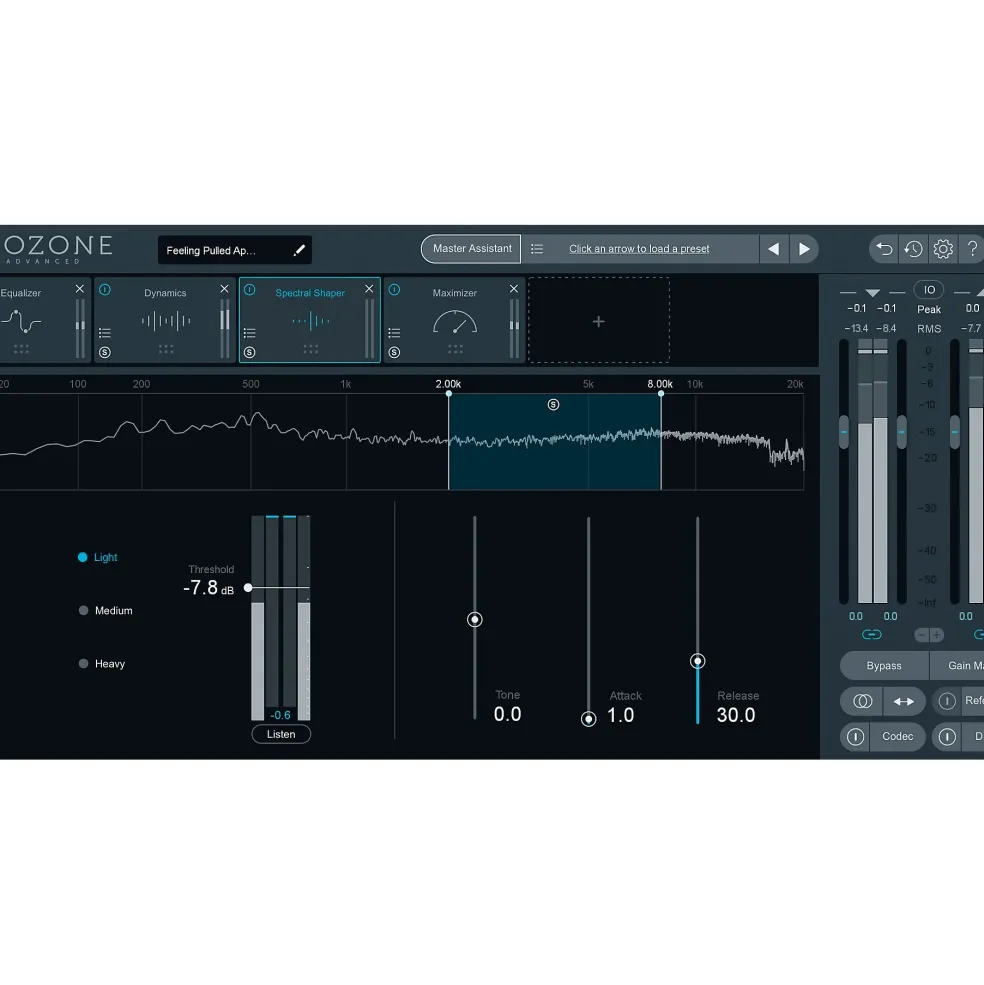
Task: Remove the Equalizer module with its X
Action: click(x=80, y=288)
